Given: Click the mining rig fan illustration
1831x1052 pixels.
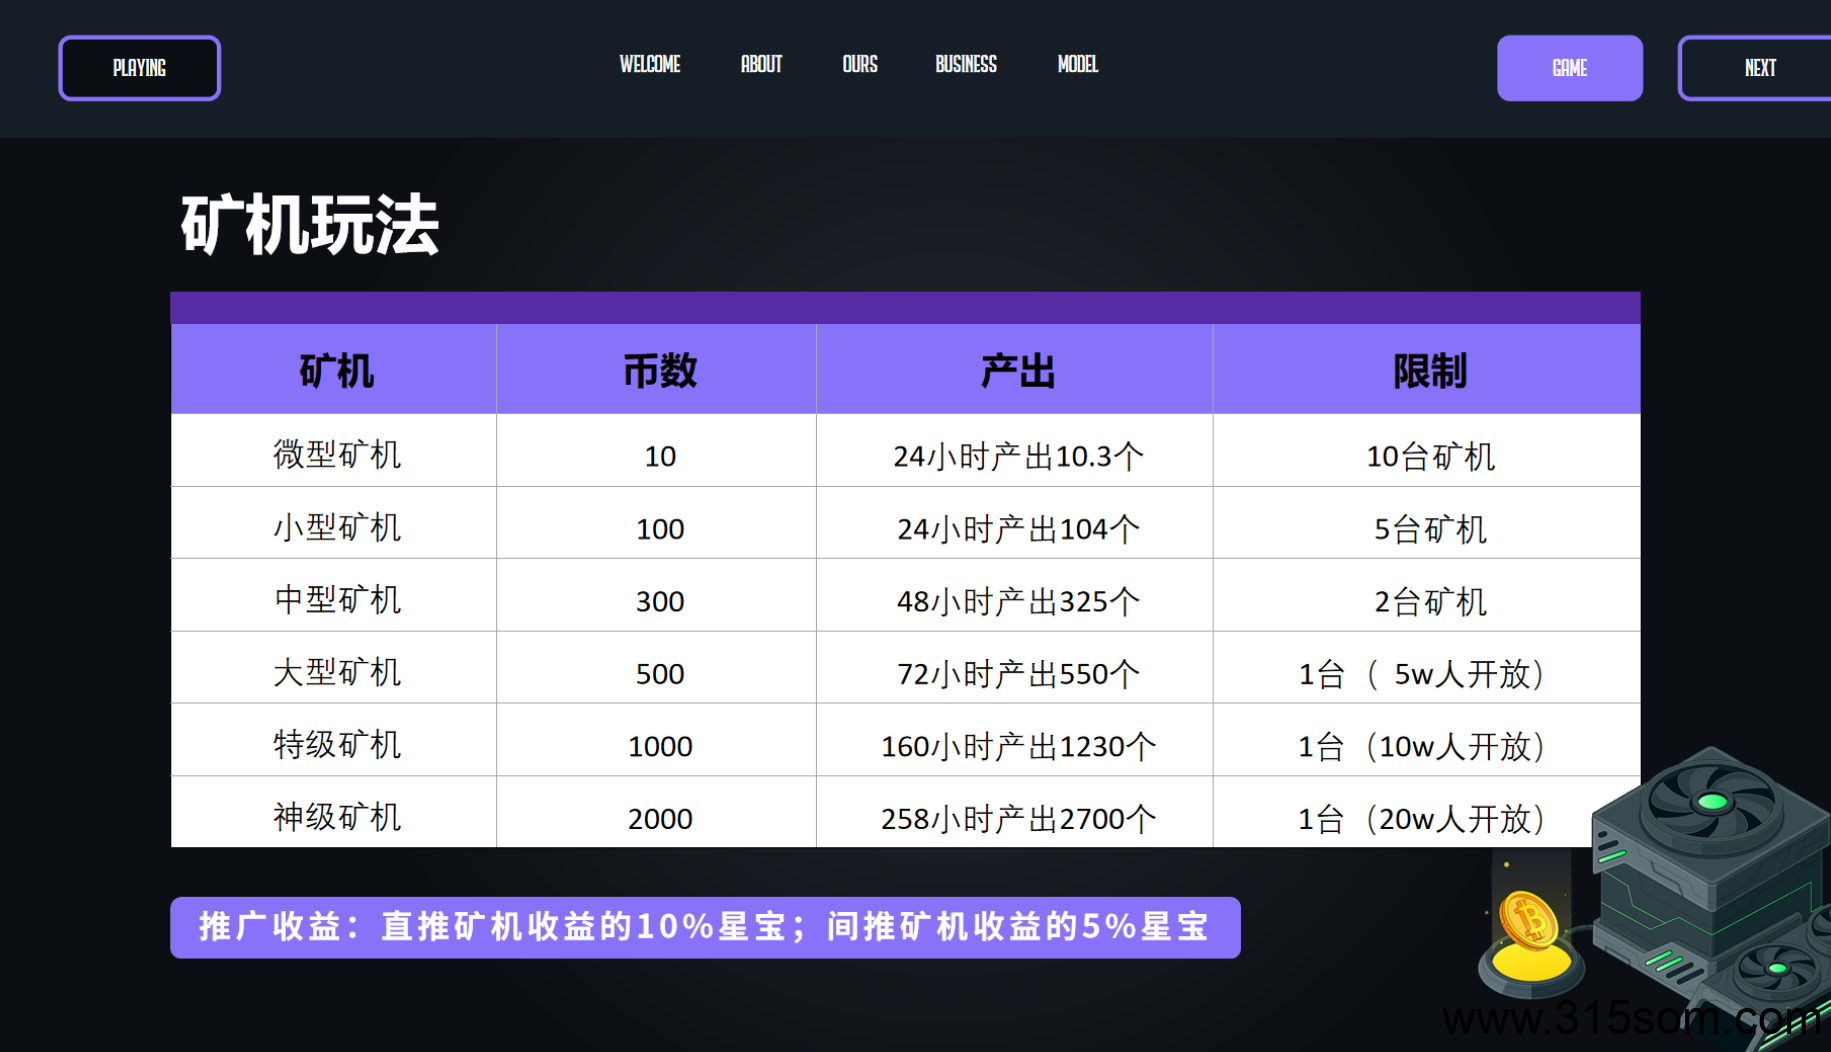Looking at the screenshot, I should [1711, 802].
